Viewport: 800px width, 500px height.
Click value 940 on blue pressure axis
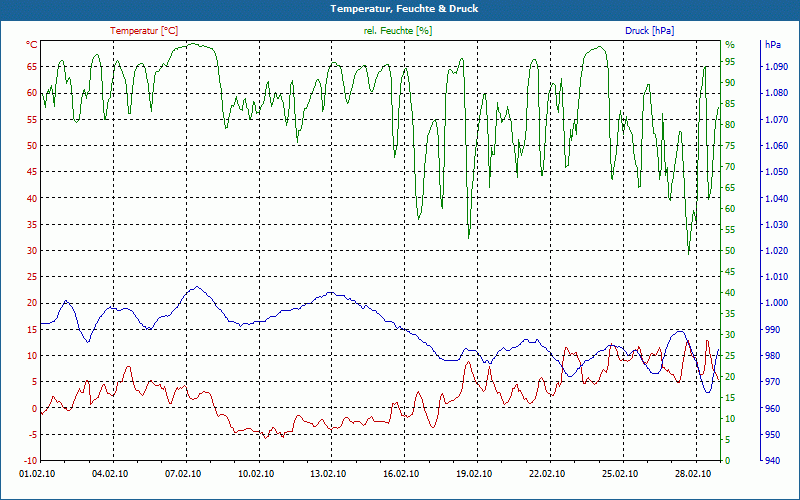[773, 461]
